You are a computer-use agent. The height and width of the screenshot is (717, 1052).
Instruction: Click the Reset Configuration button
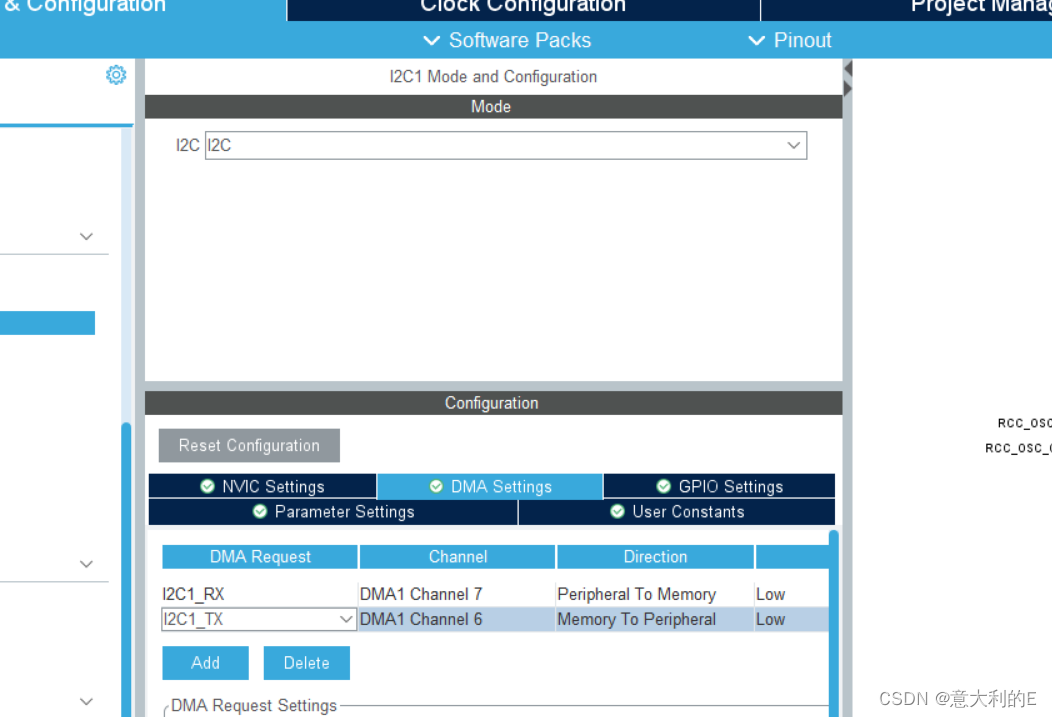(248, 445)
